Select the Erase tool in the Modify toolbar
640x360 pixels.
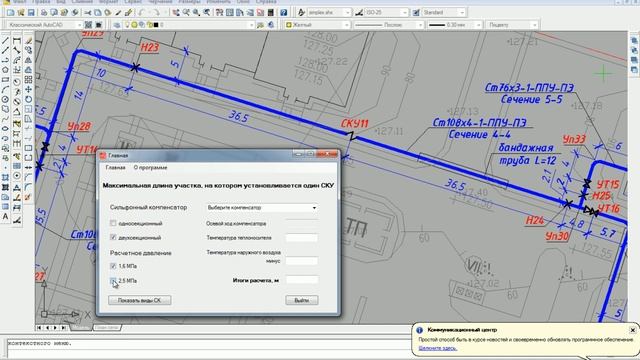tap(28, 41)
